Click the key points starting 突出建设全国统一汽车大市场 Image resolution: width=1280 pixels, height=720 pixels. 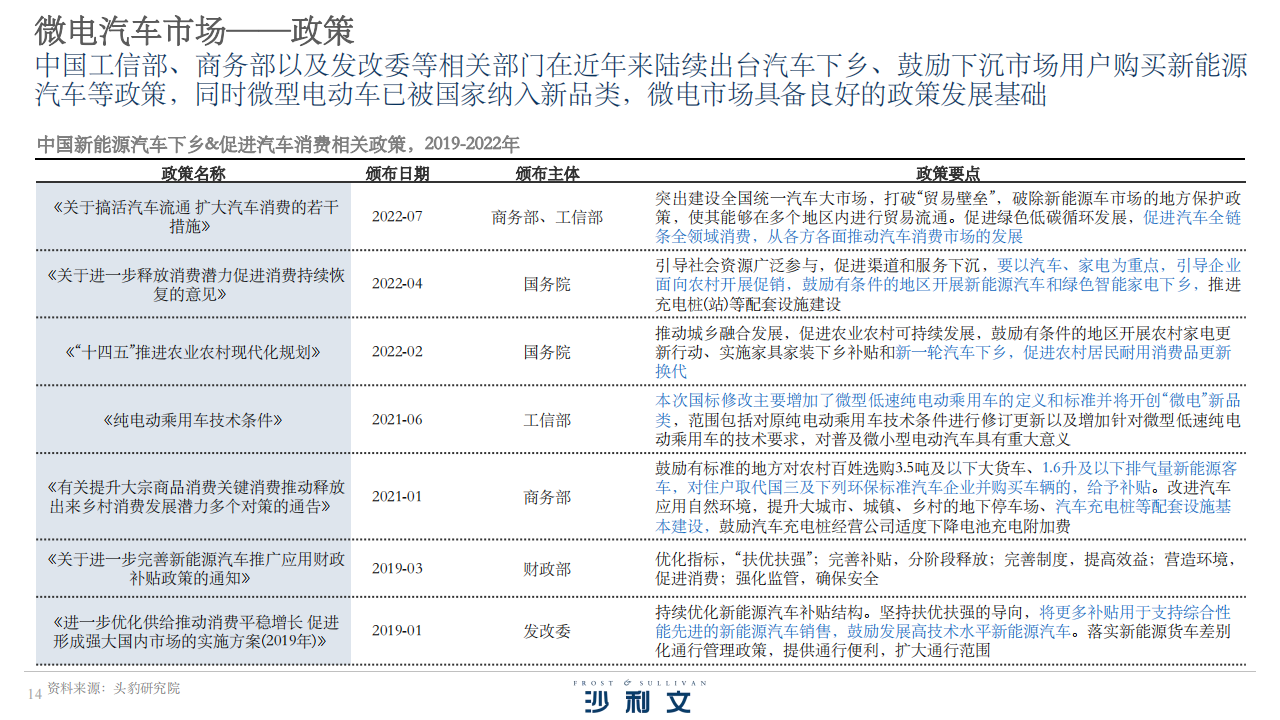[949, 217]
